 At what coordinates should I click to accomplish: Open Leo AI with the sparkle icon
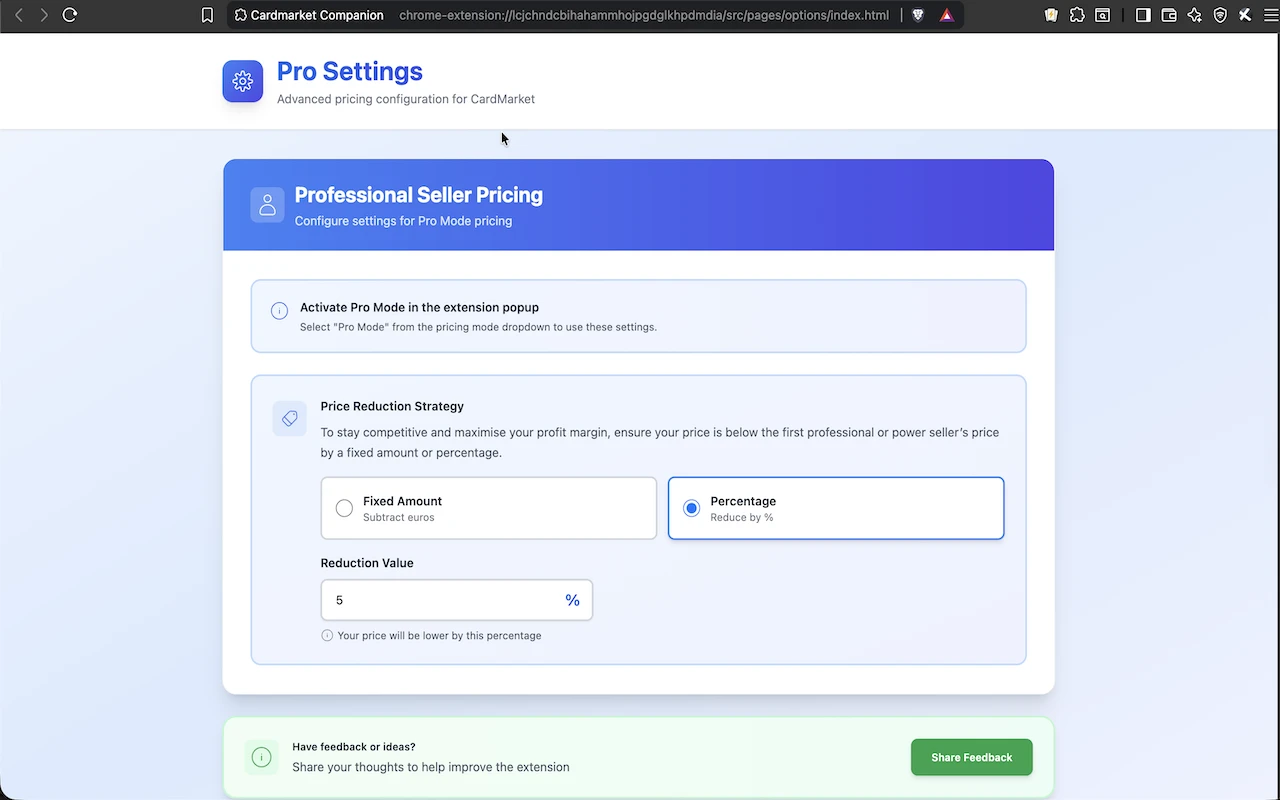point(1194,15)
